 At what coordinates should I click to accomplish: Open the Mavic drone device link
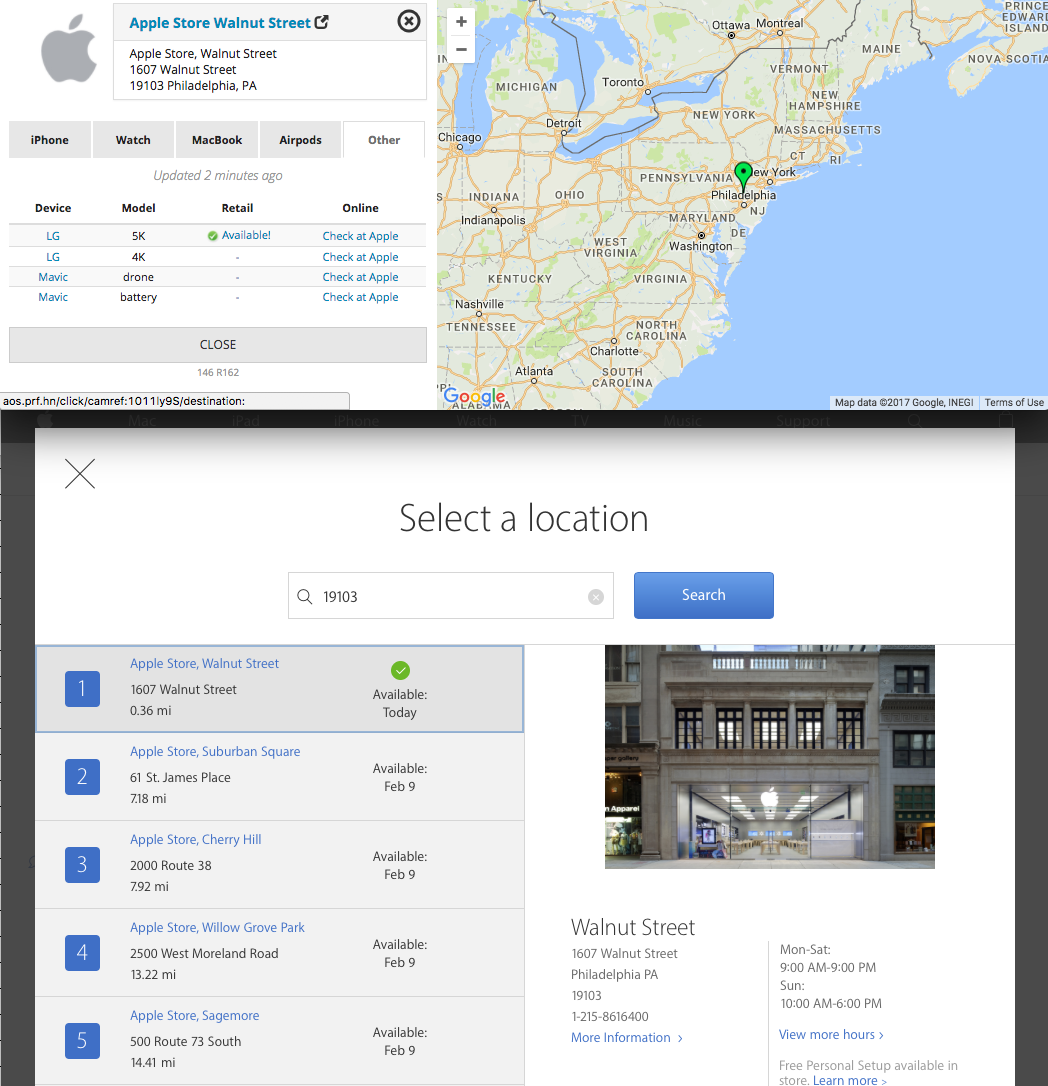click(x=53, y=277)
